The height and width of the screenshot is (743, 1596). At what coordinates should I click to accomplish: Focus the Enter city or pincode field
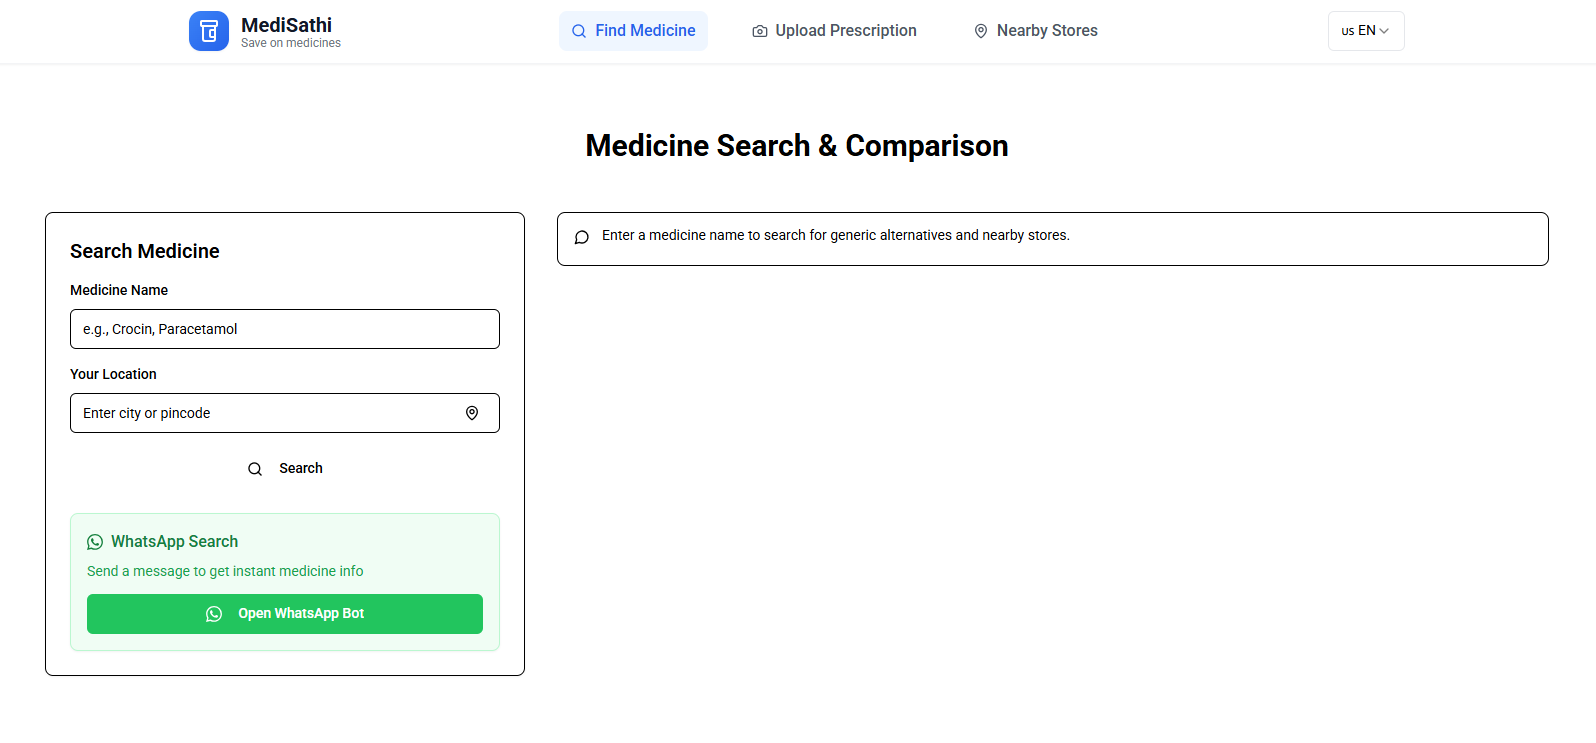click(285, 413)
